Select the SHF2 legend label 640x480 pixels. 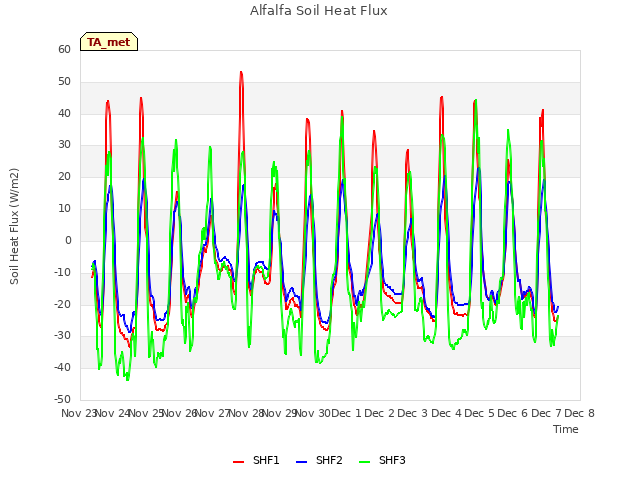329,460
